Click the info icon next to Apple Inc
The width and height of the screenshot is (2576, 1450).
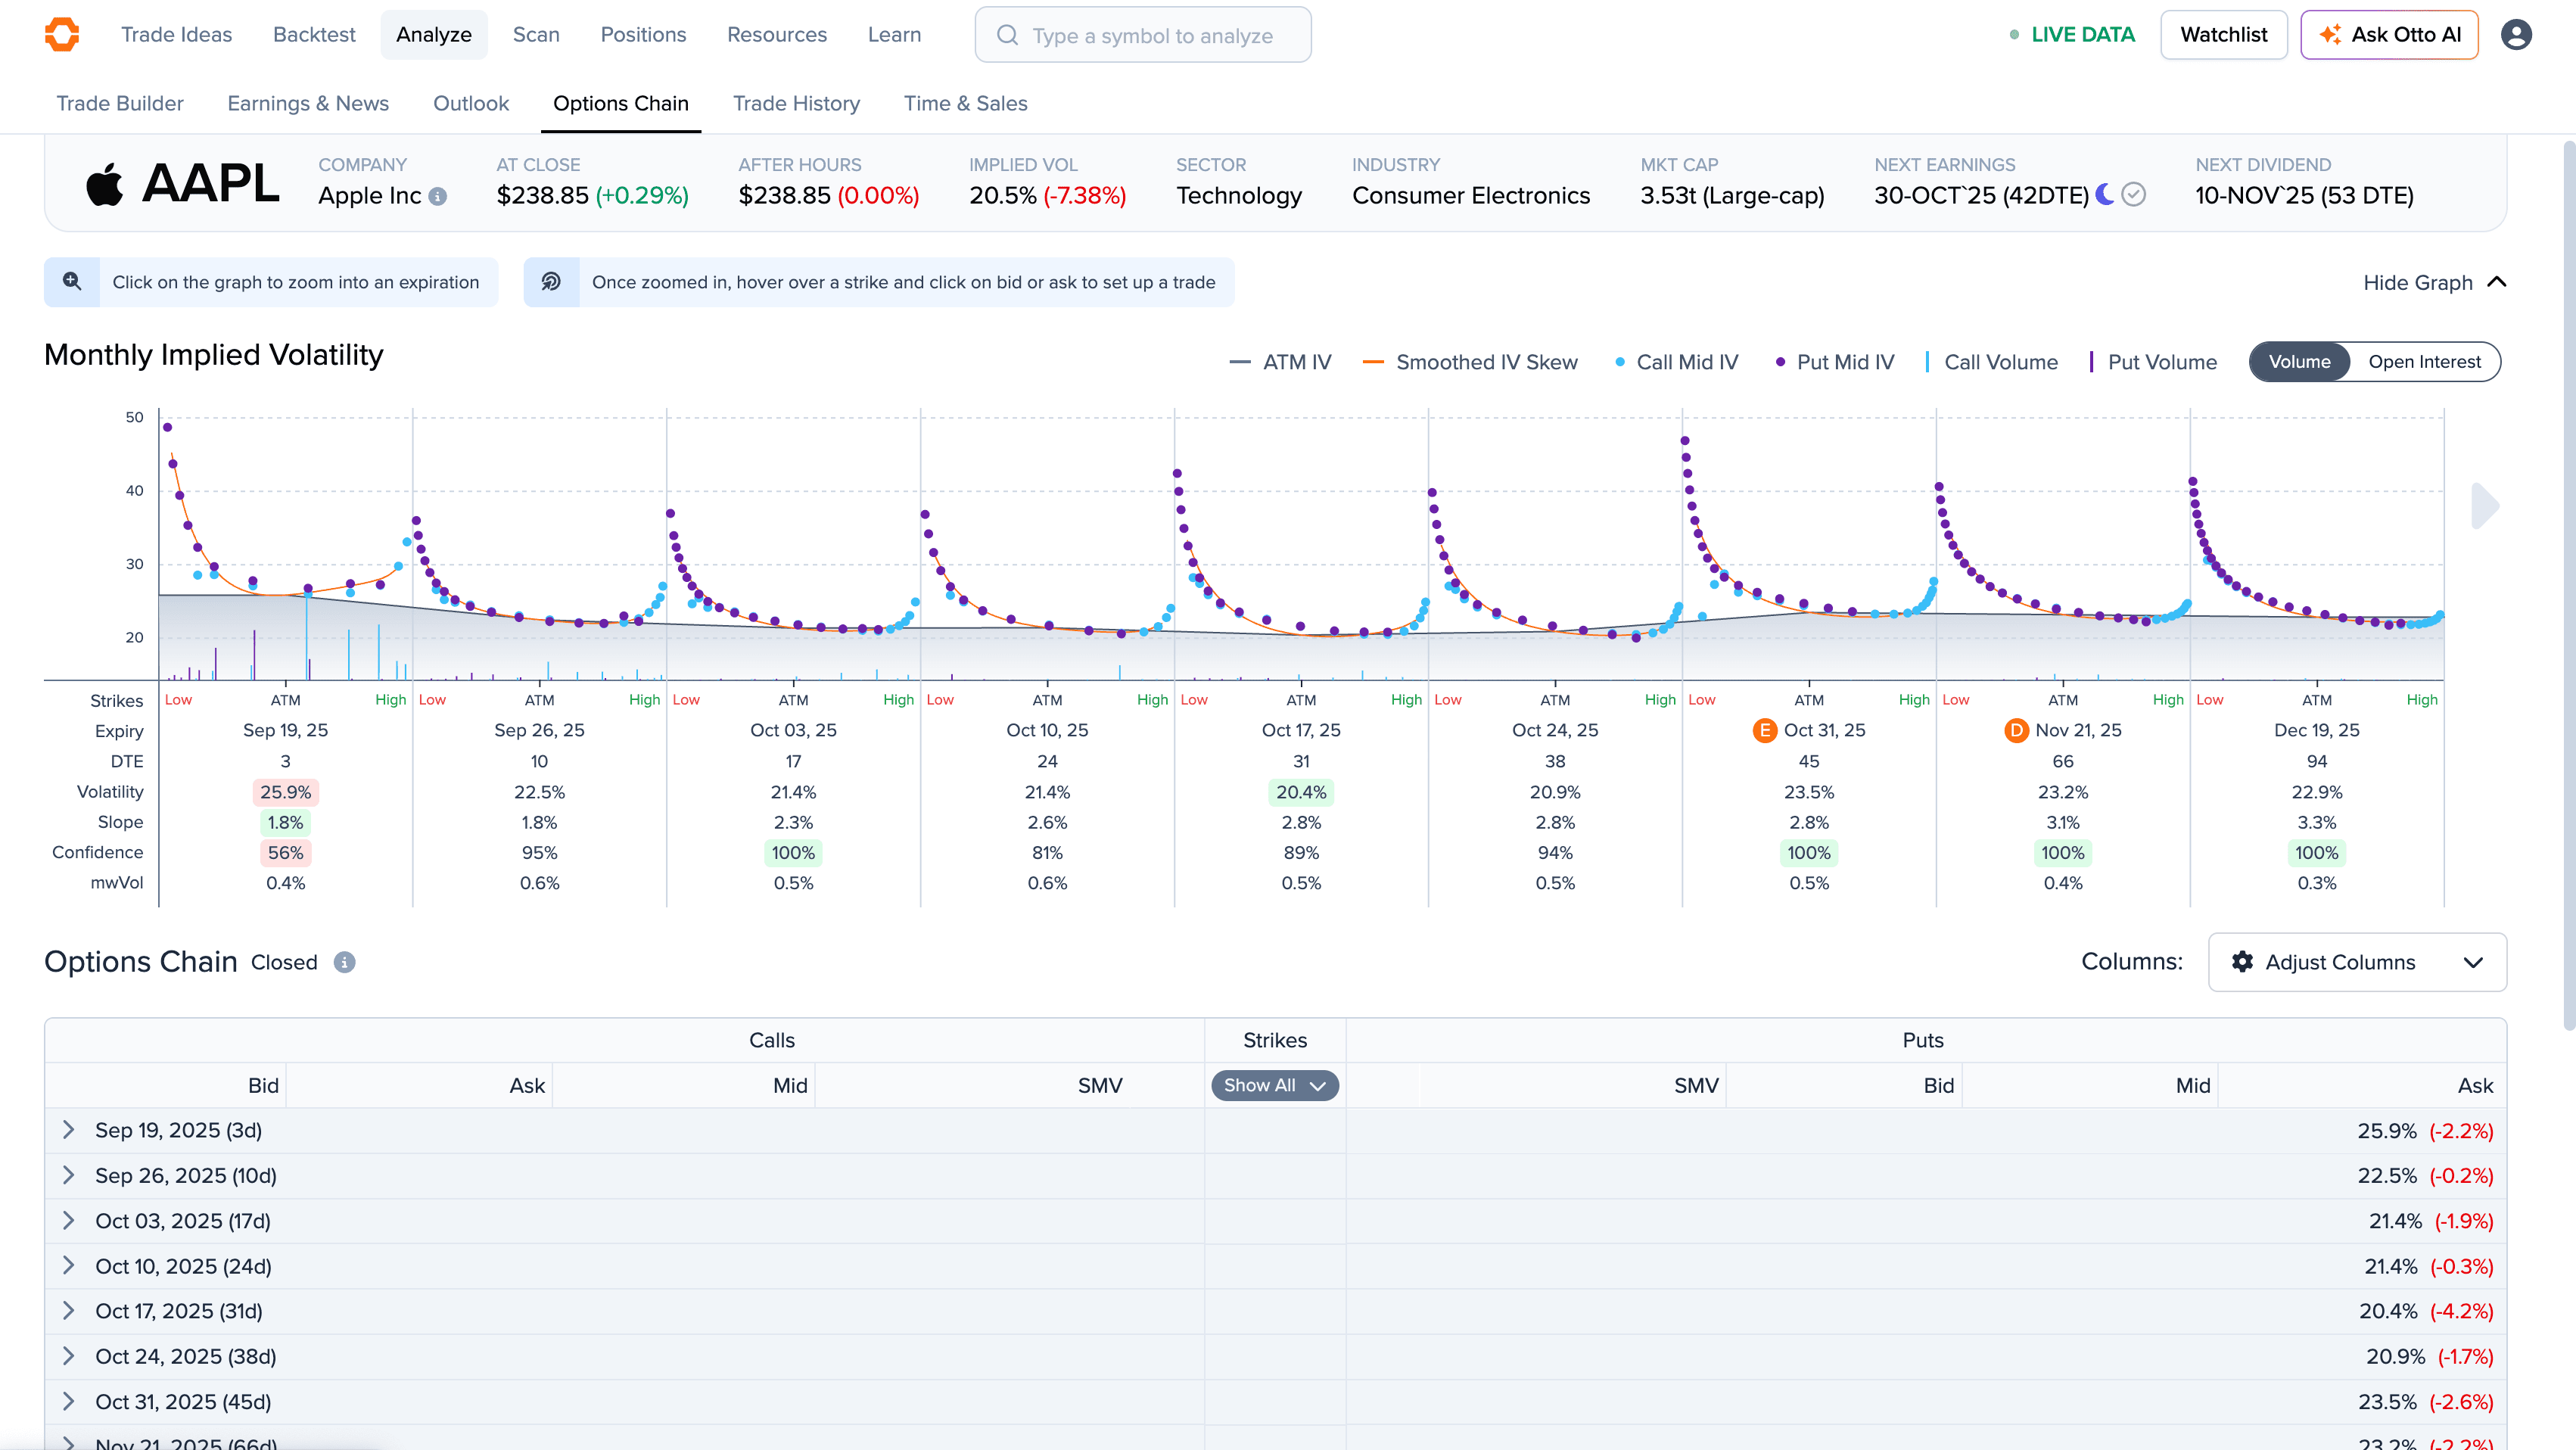(x=438, y=197)
